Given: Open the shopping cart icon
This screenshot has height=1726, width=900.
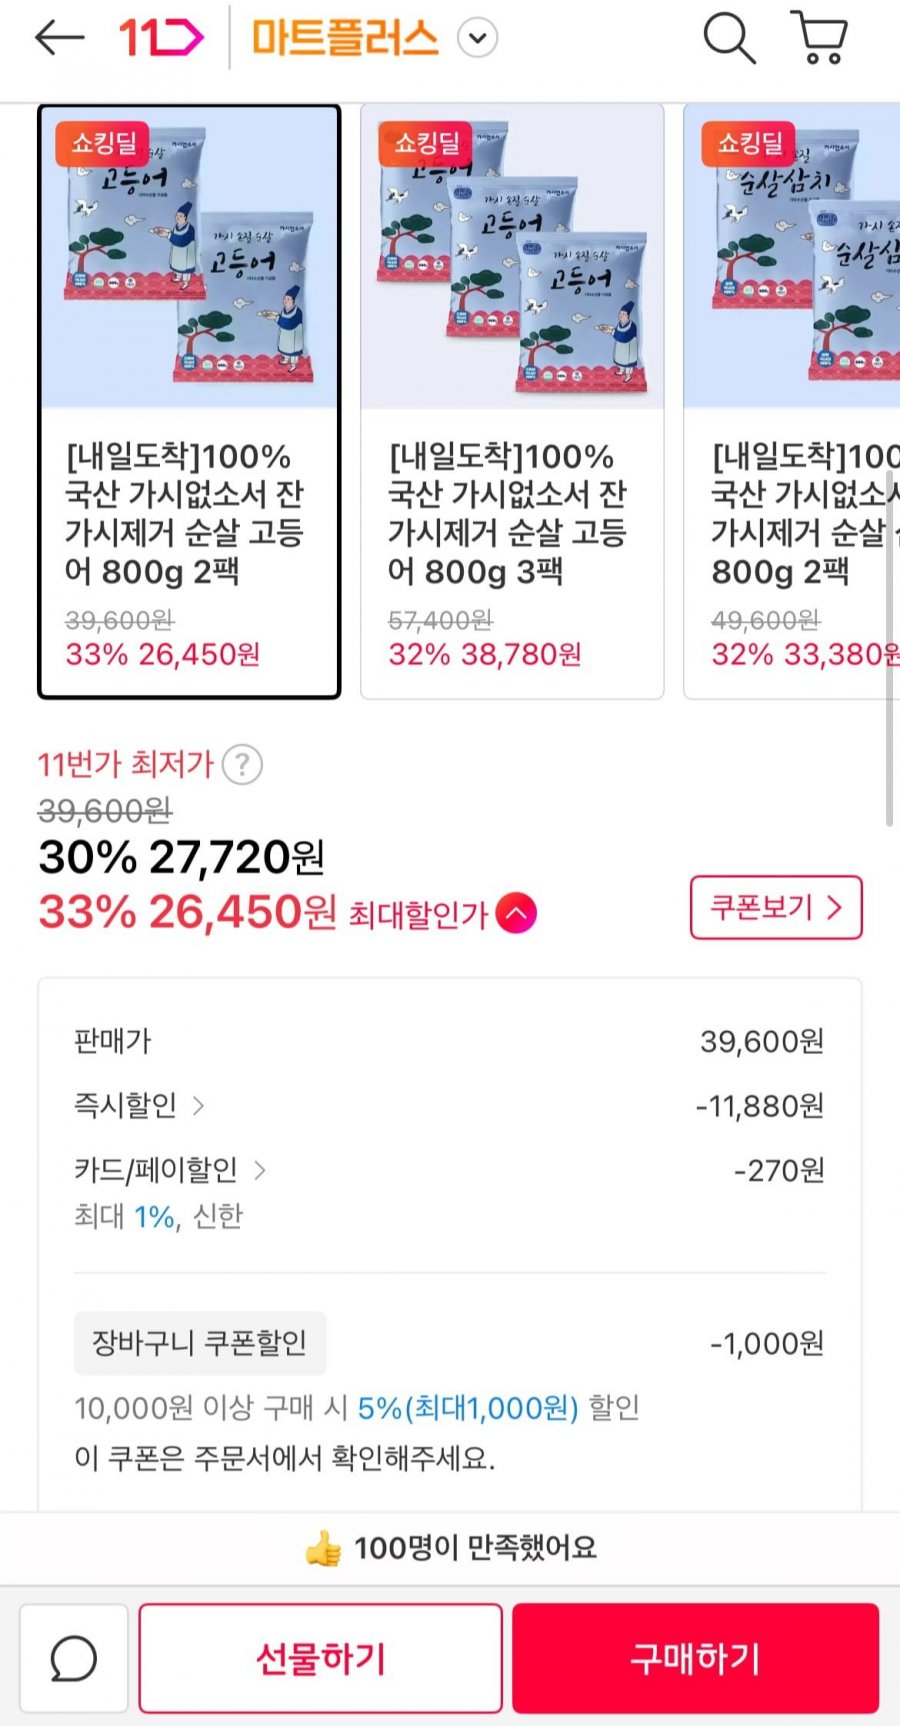Looking at the screenshot, I should tap(819, 38).
